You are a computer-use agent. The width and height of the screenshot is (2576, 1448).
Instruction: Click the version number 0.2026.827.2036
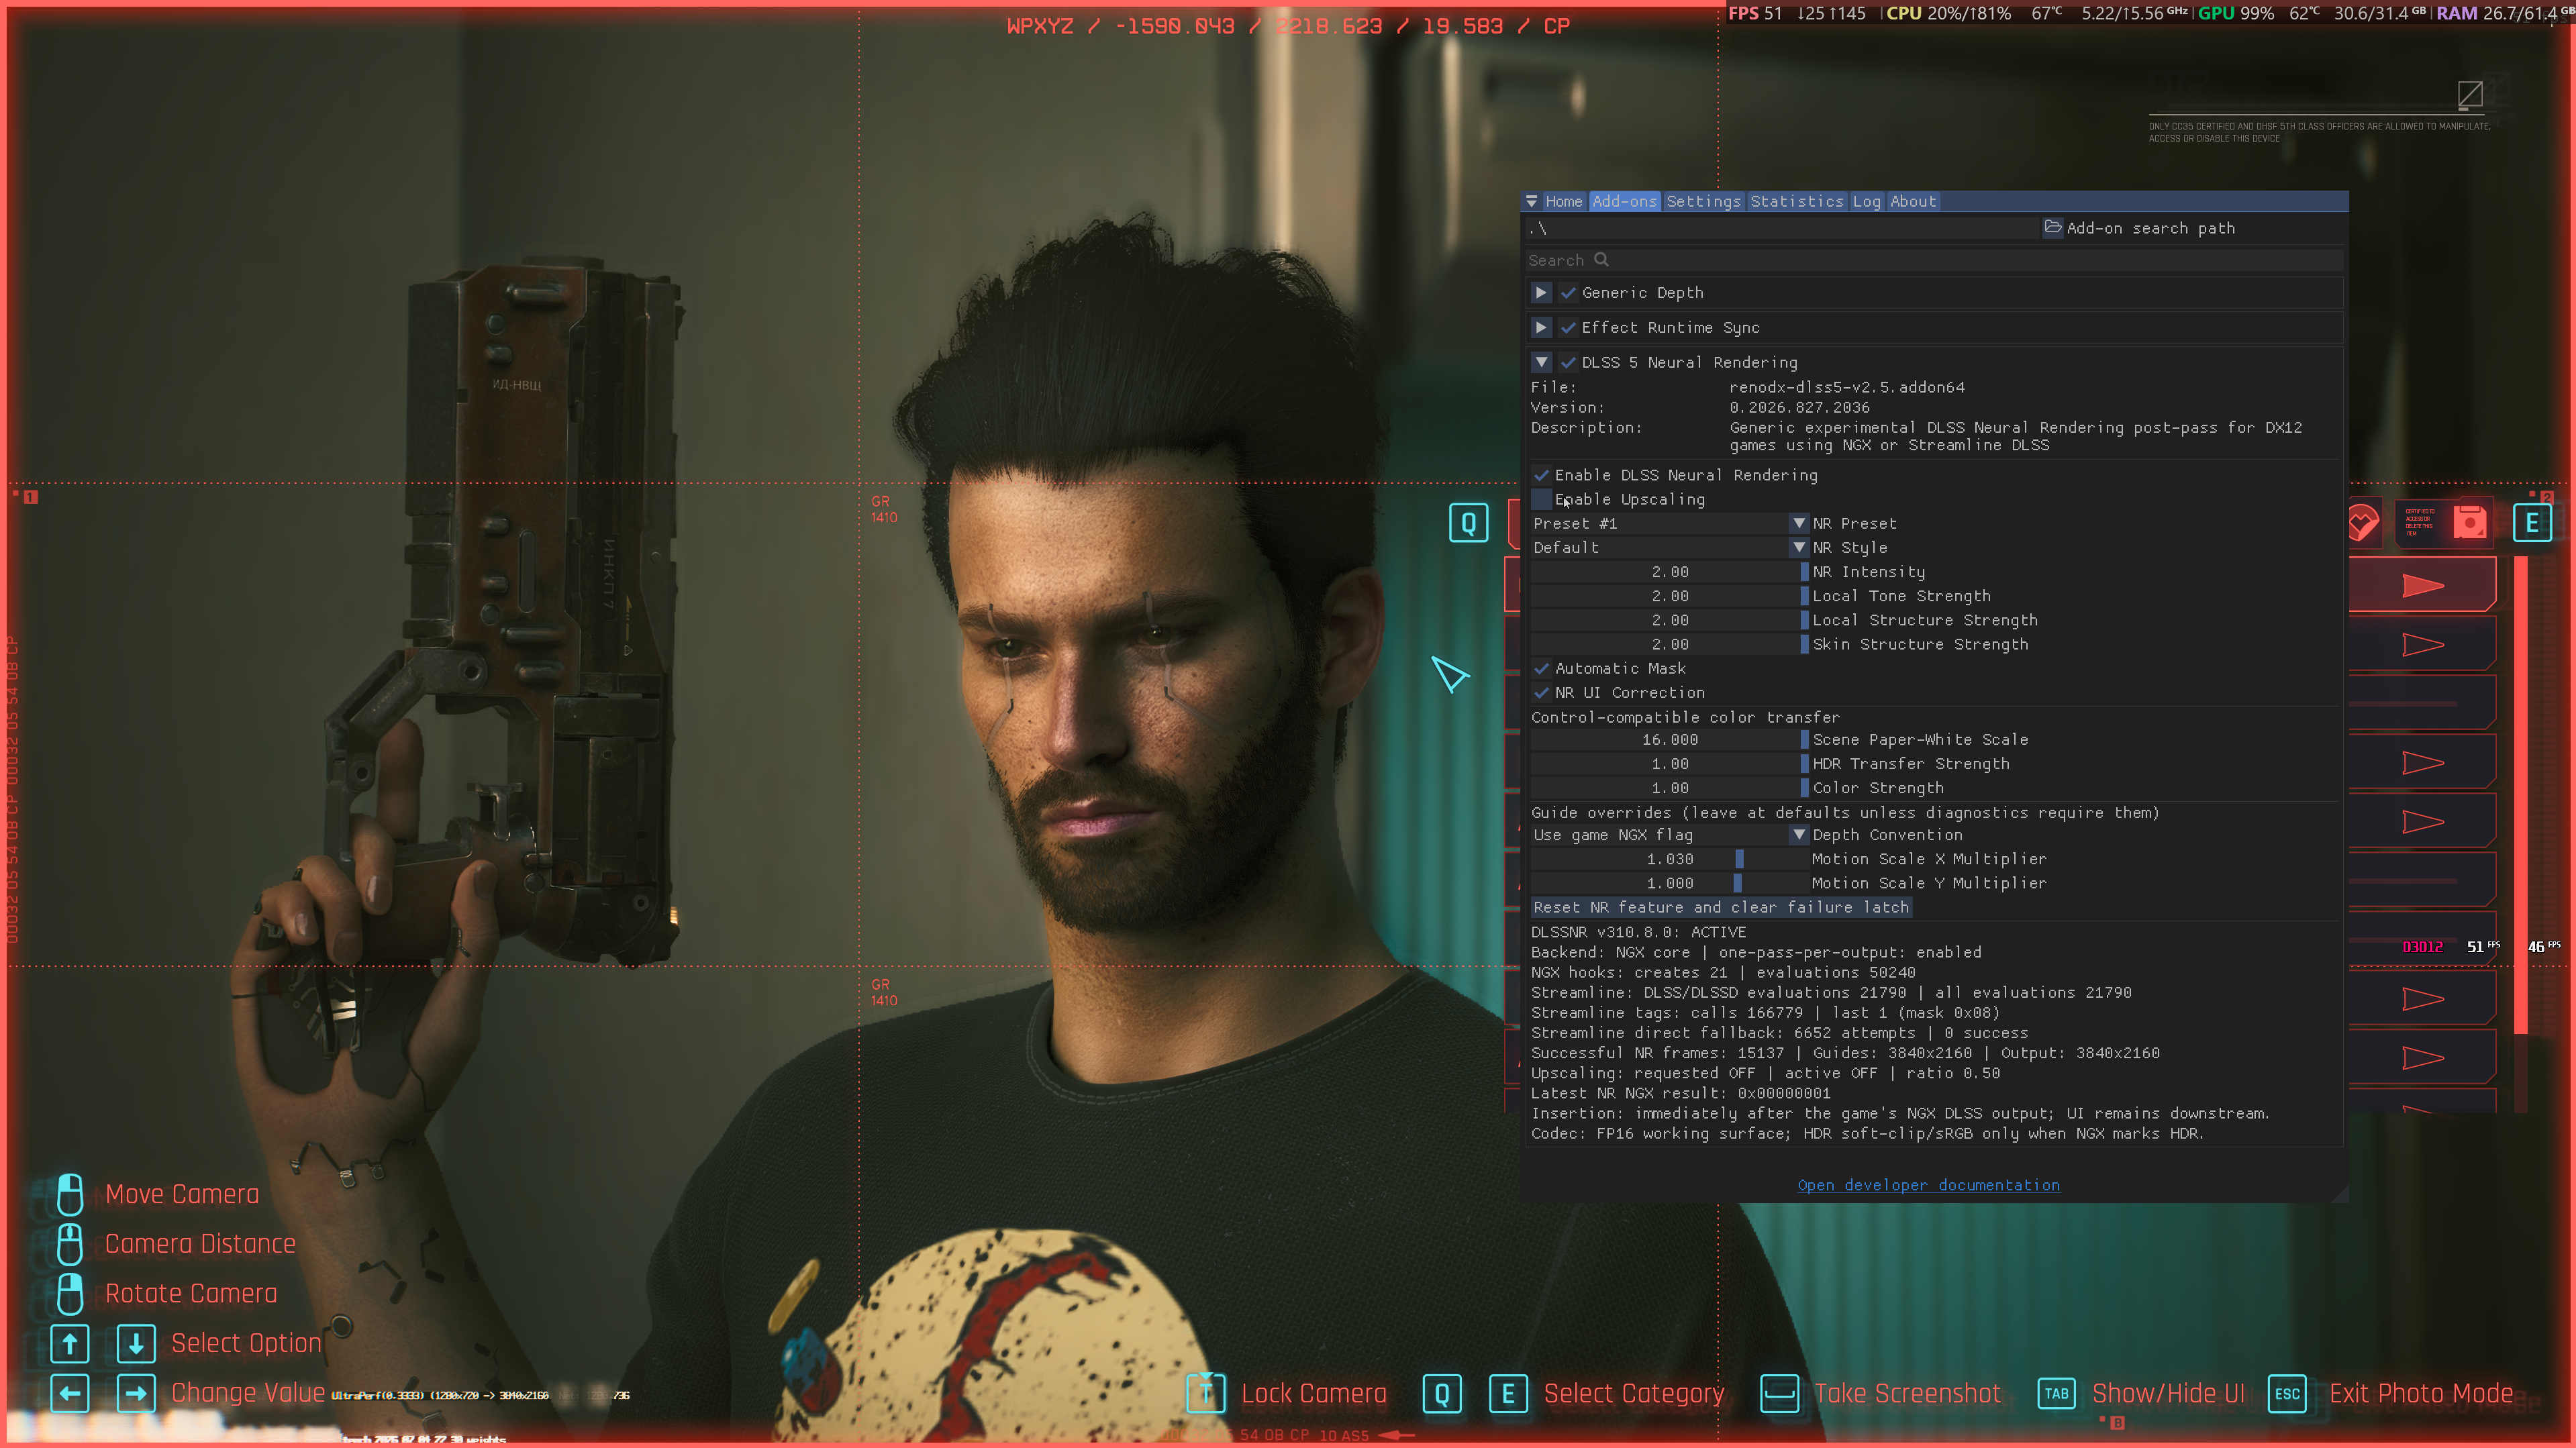click(x=1799, y=407)
